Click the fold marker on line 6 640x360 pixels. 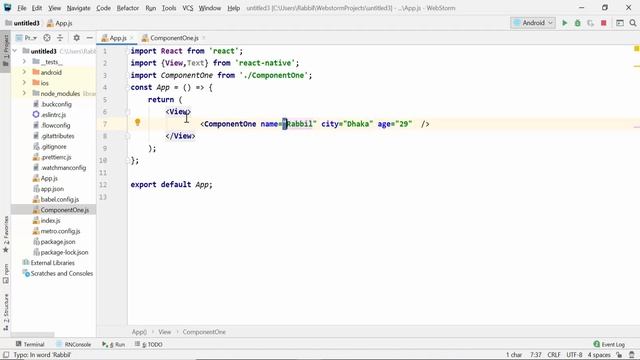click(x=127, y=112)
